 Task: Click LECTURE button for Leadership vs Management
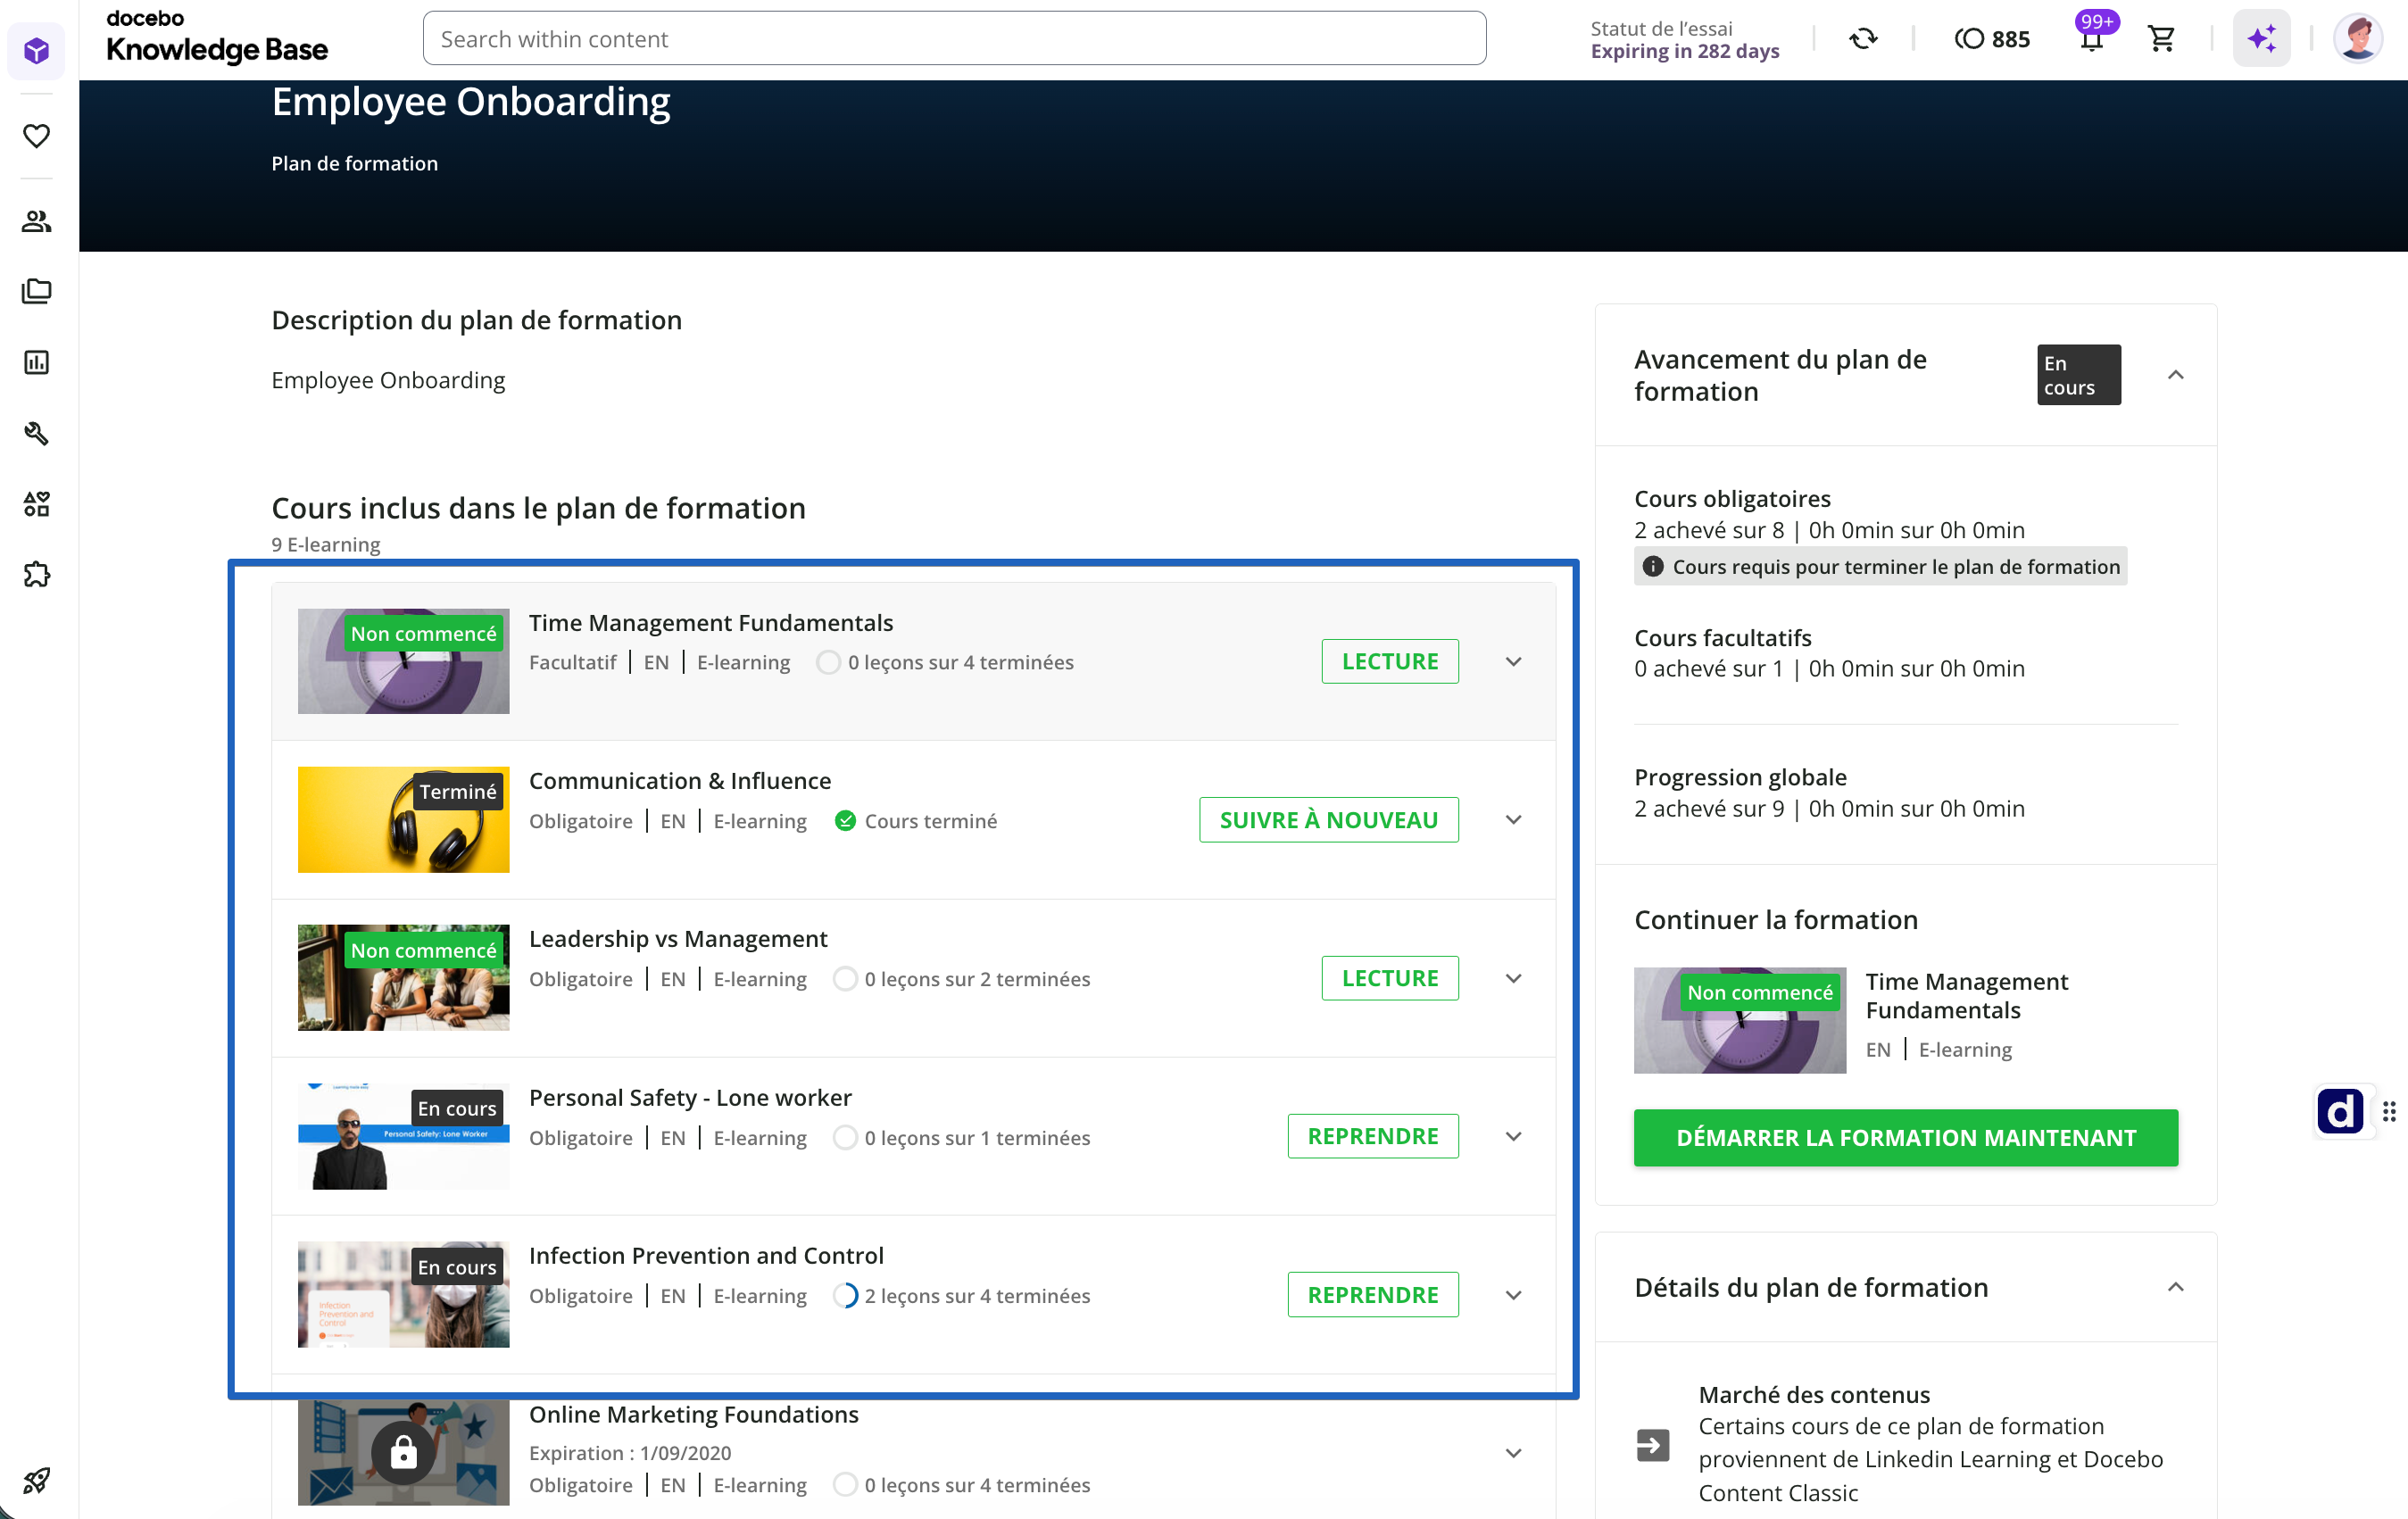pyautogui.click(x=1389, y=978)
